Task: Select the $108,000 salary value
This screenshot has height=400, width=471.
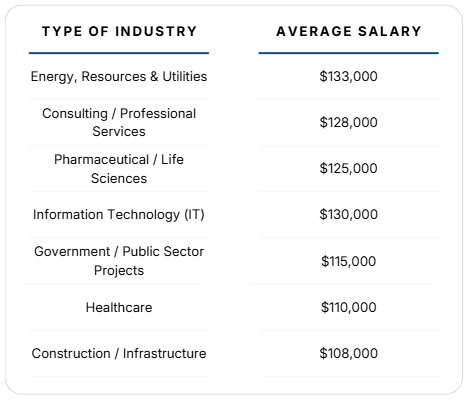Action: [x=348, y=353]
